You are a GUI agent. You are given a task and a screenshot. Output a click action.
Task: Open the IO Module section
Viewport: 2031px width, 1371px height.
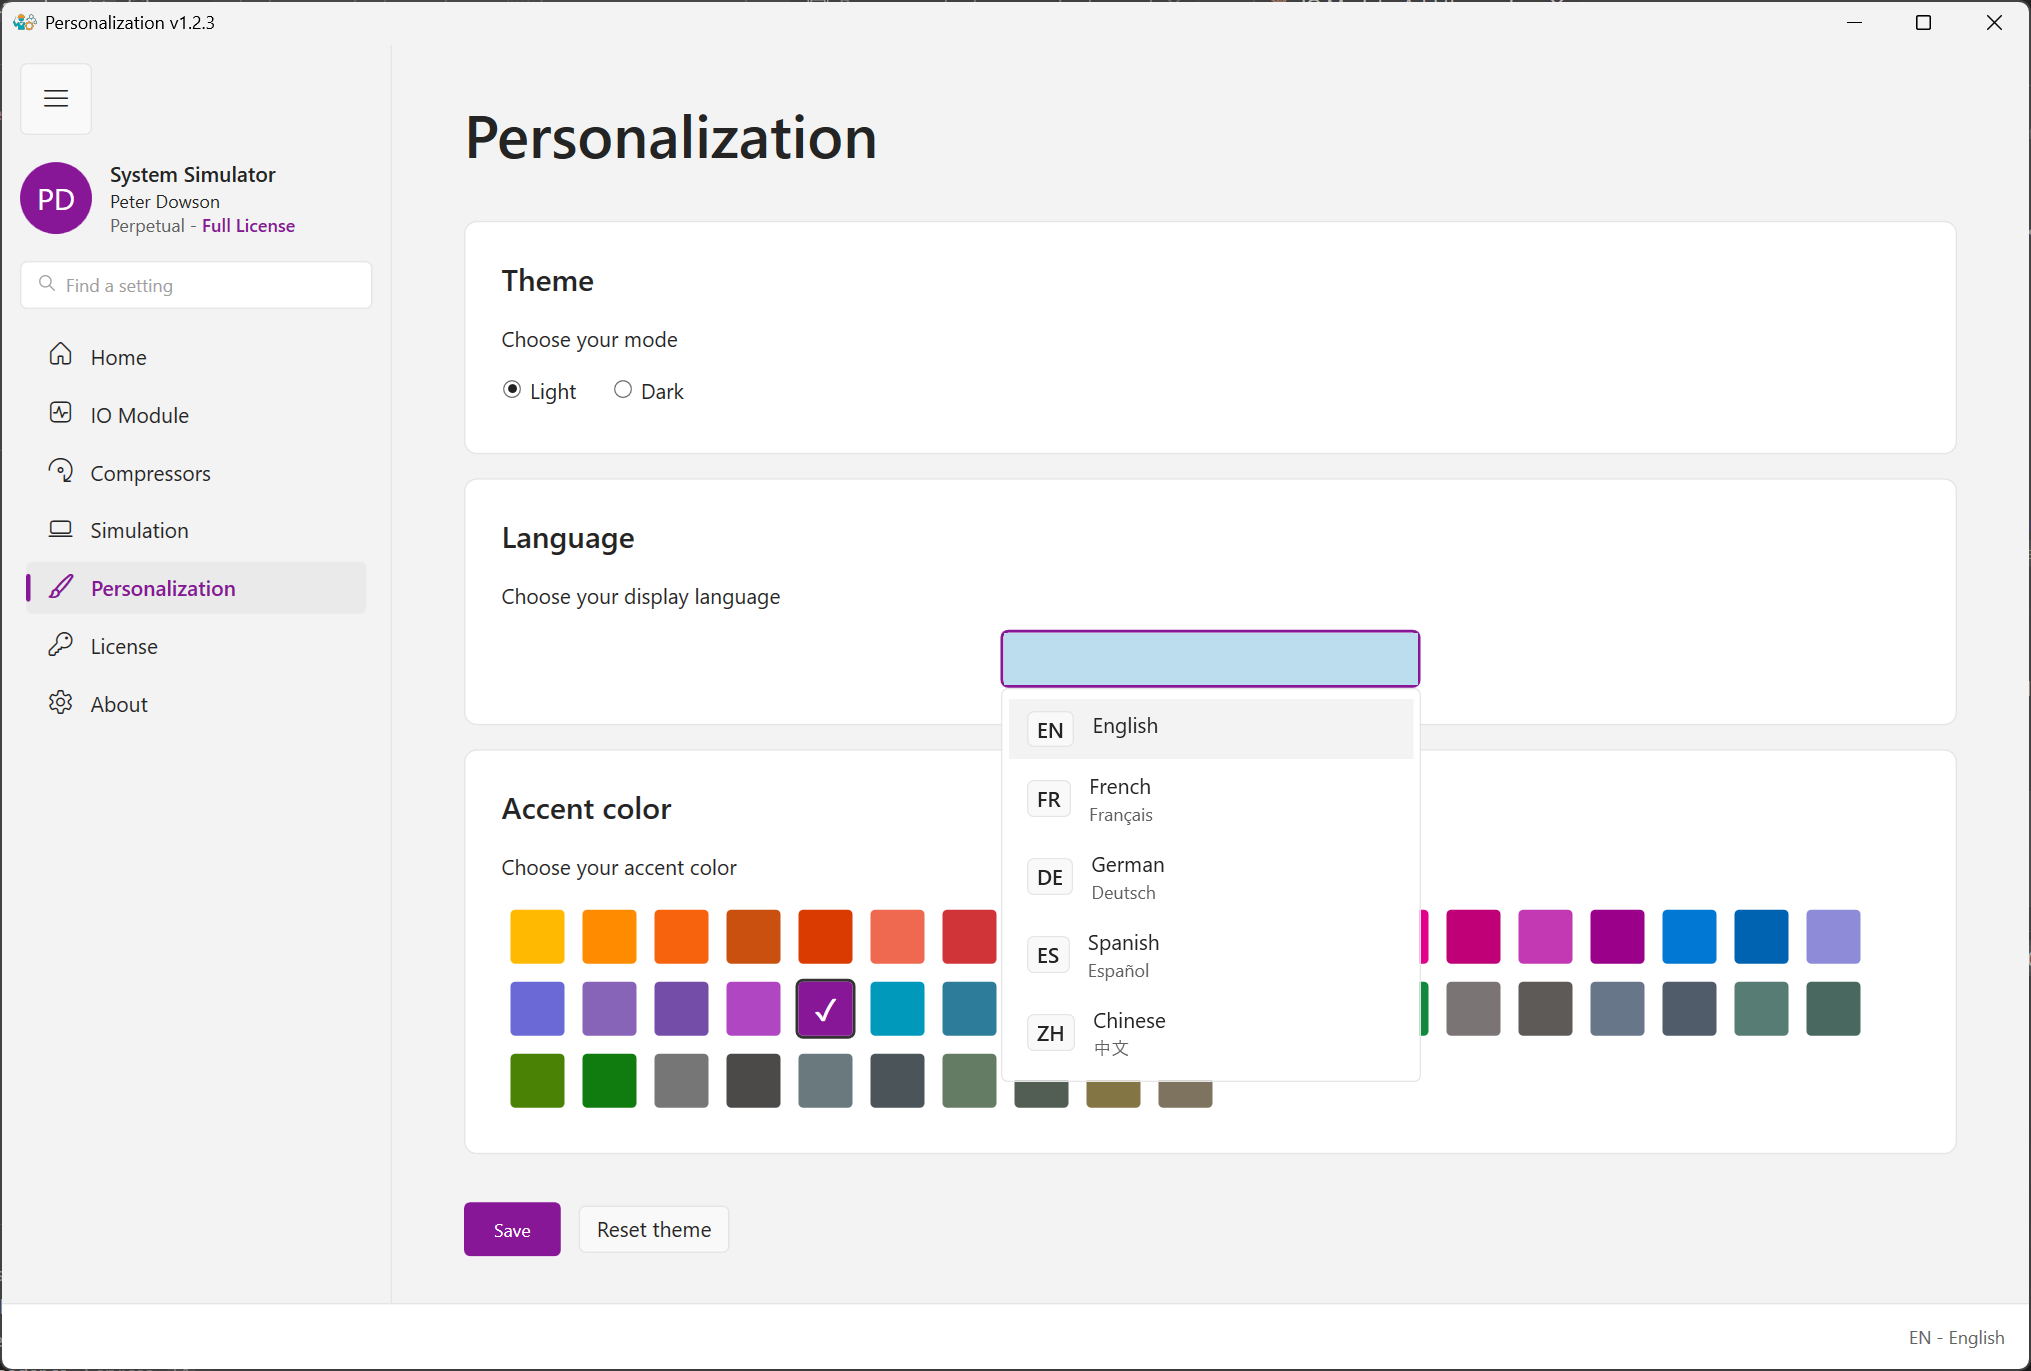(x=140, y=414)
